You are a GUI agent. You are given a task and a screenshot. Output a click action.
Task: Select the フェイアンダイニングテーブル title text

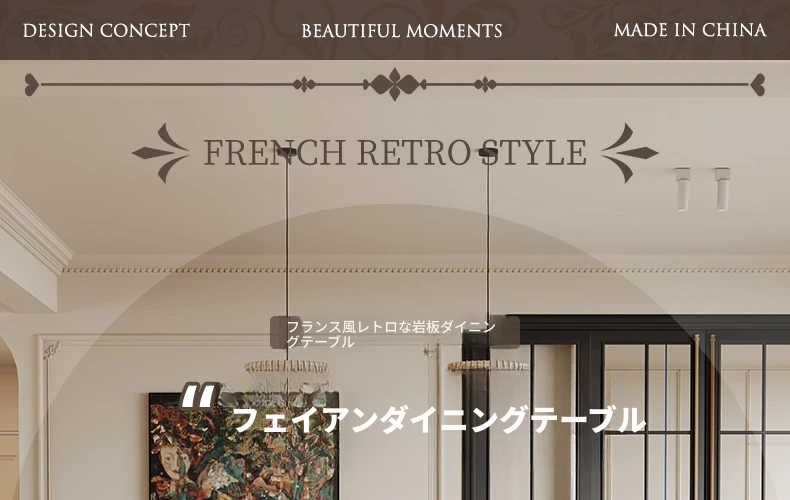tap(438, 420)
